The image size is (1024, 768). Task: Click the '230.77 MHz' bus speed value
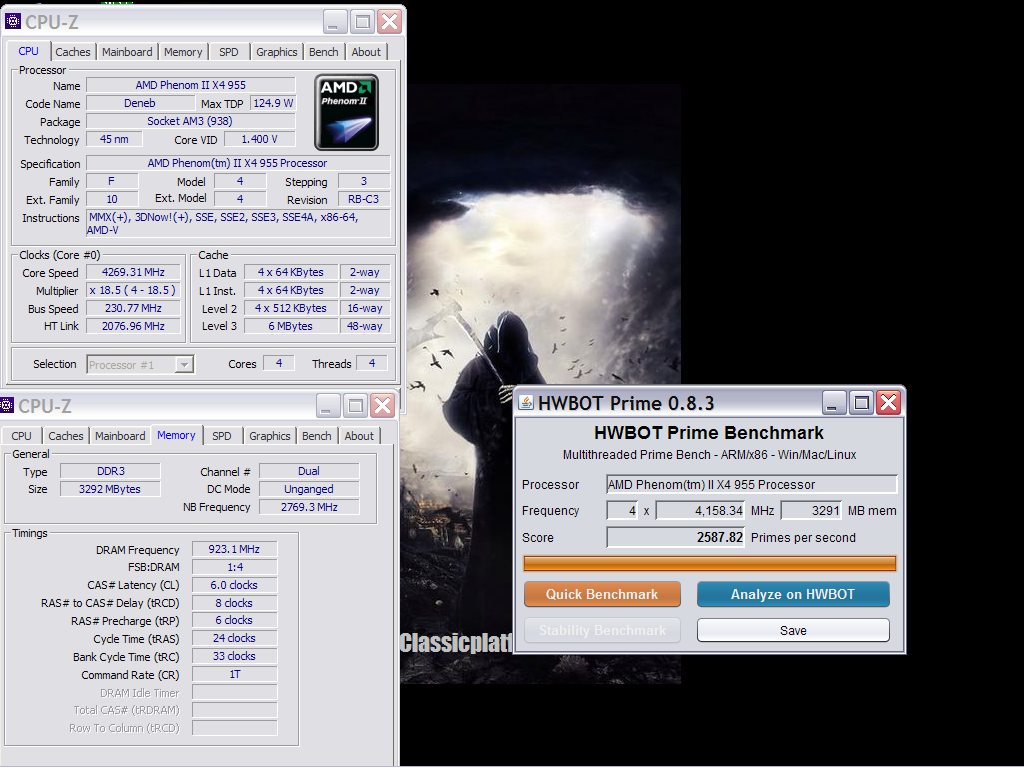pyautogui.click(x=133, y=308)
